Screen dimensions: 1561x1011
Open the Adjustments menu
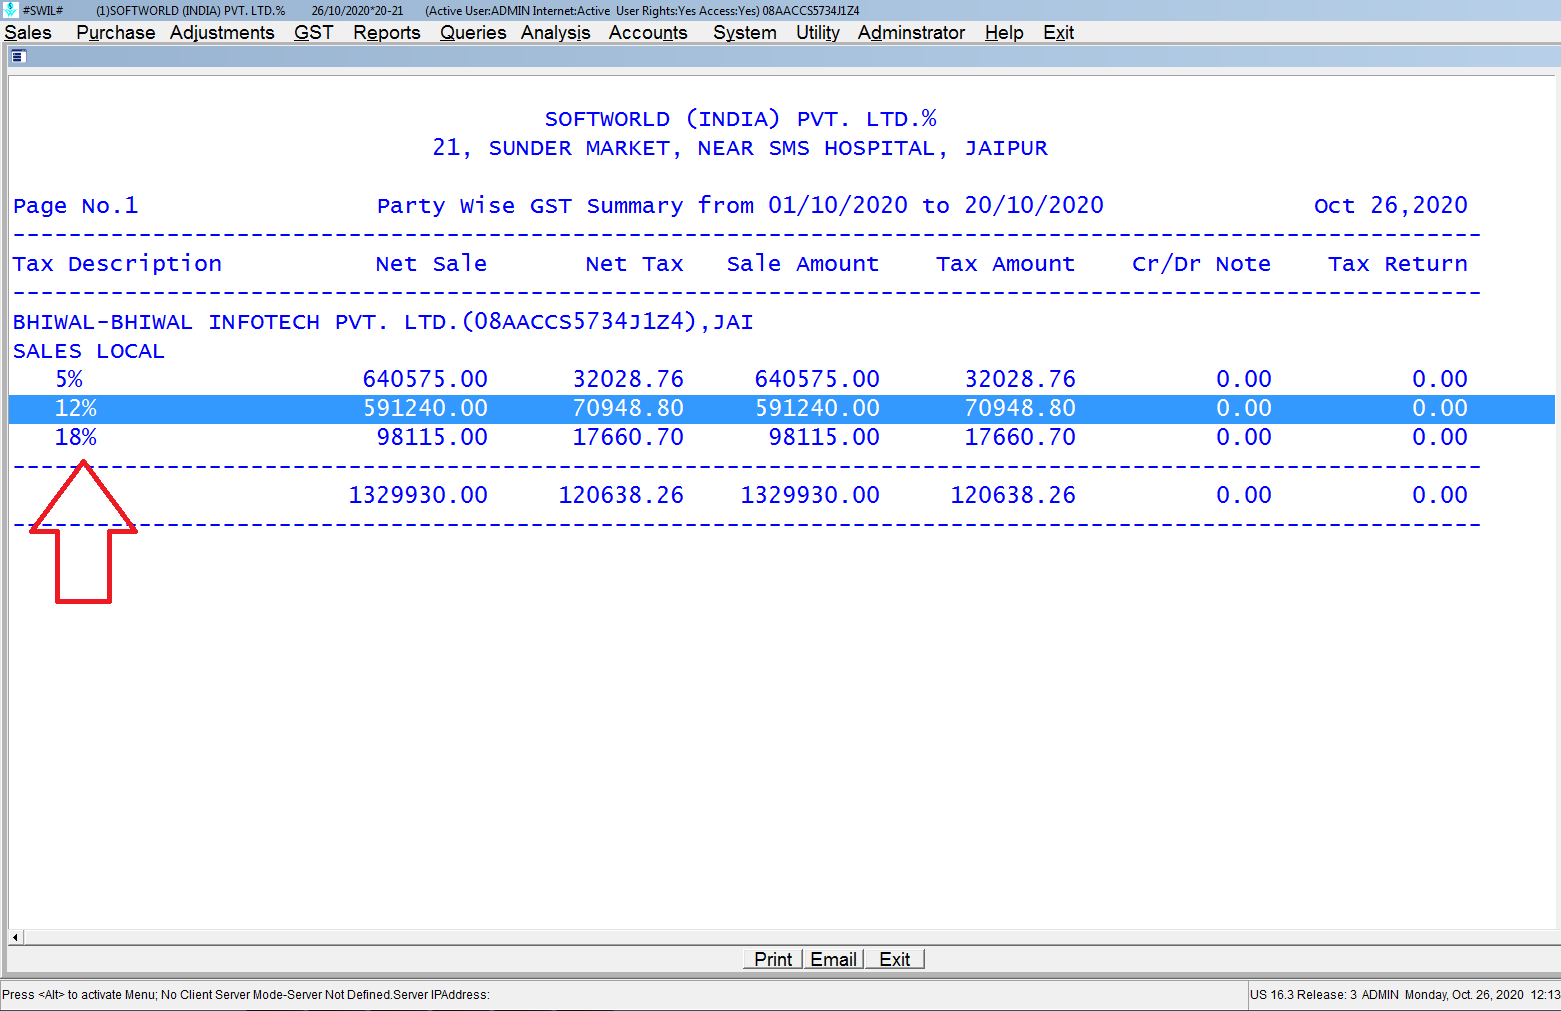pos(222,32)
